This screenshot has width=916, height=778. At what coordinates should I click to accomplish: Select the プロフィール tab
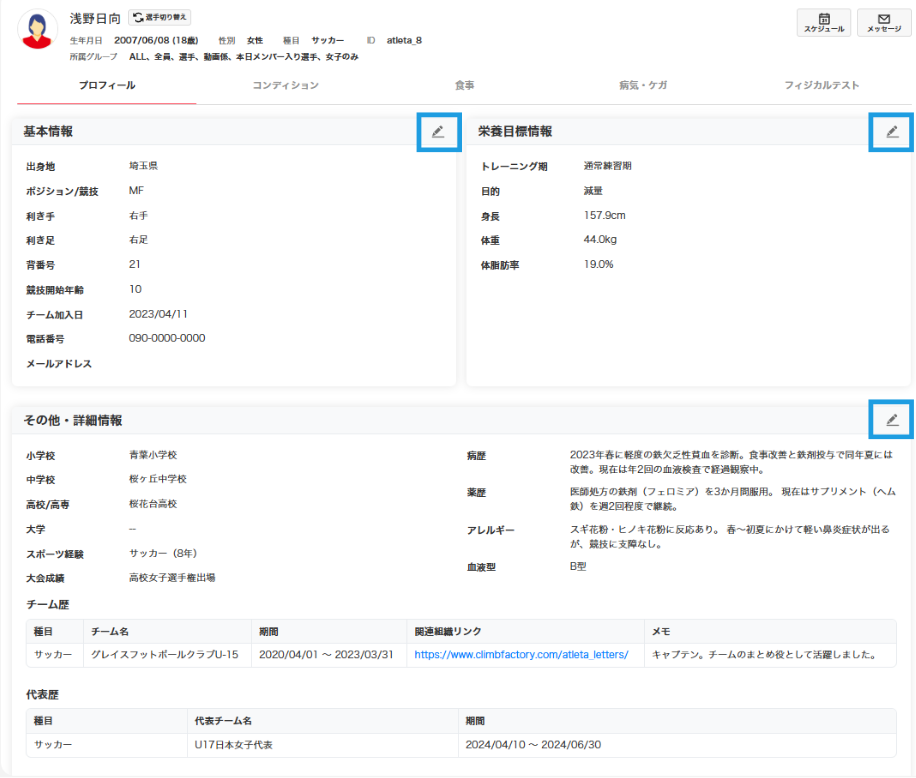(x=107, y=86)
